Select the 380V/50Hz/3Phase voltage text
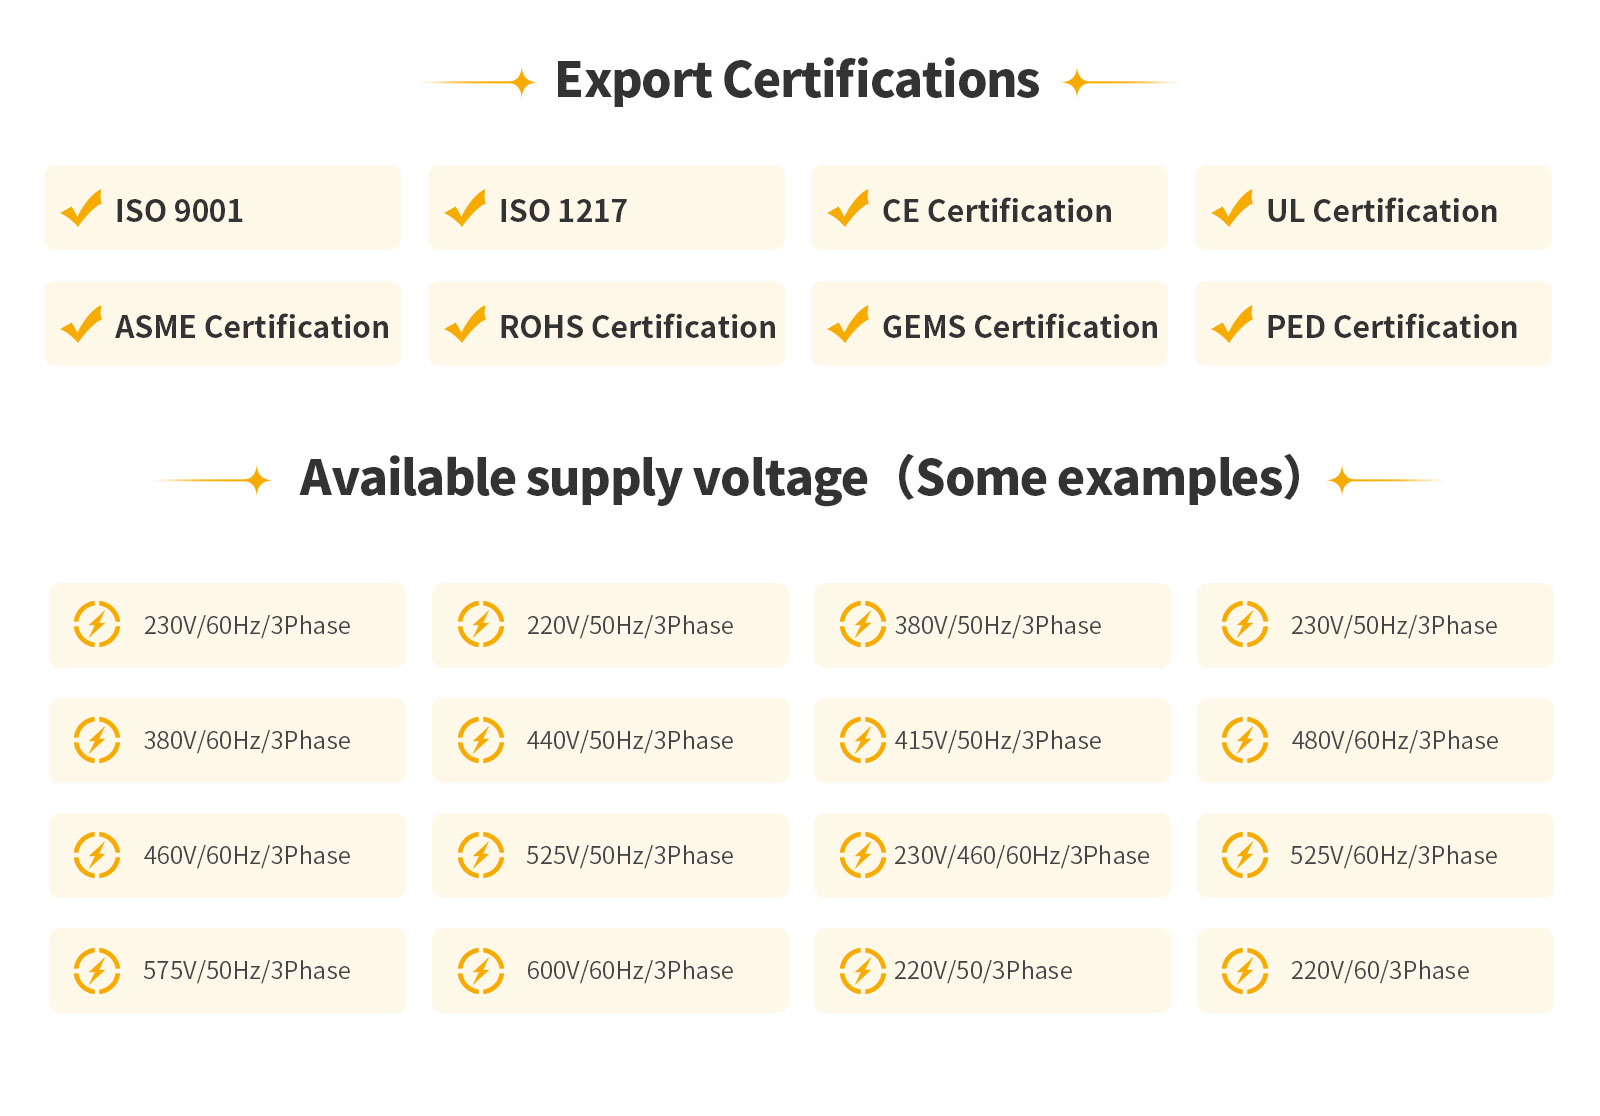This screenshot has width=1600, height=1116. [x=998, y=626]
